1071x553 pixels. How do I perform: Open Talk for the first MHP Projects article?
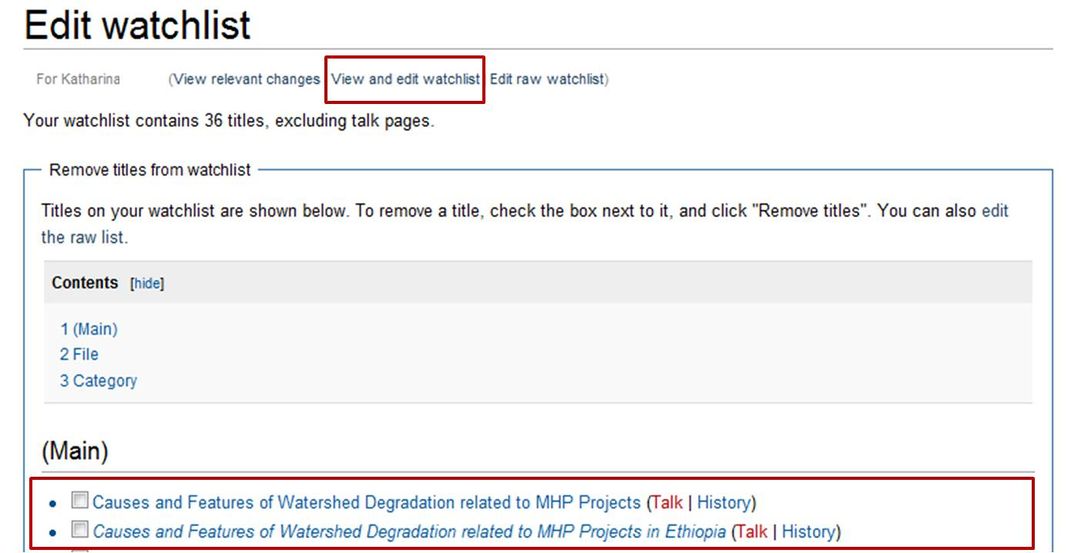pos(667,502)
